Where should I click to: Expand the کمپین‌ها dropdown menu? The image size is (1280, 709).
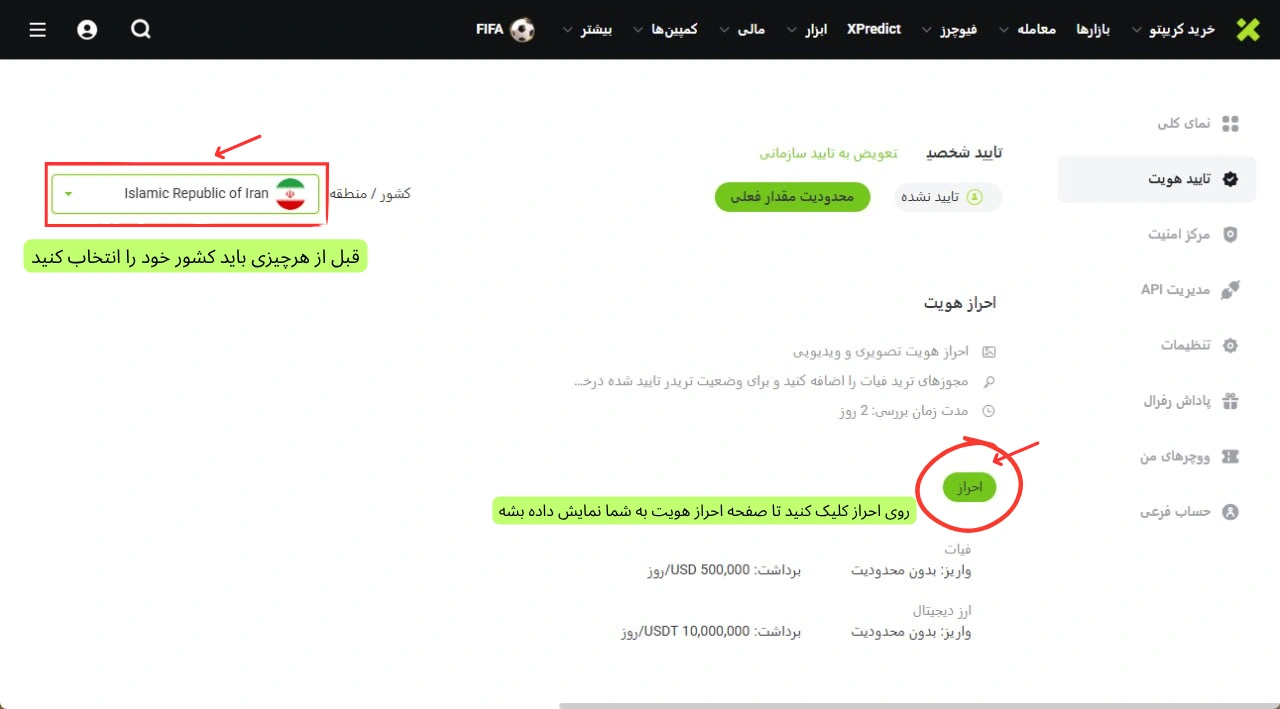pos(665,30)
